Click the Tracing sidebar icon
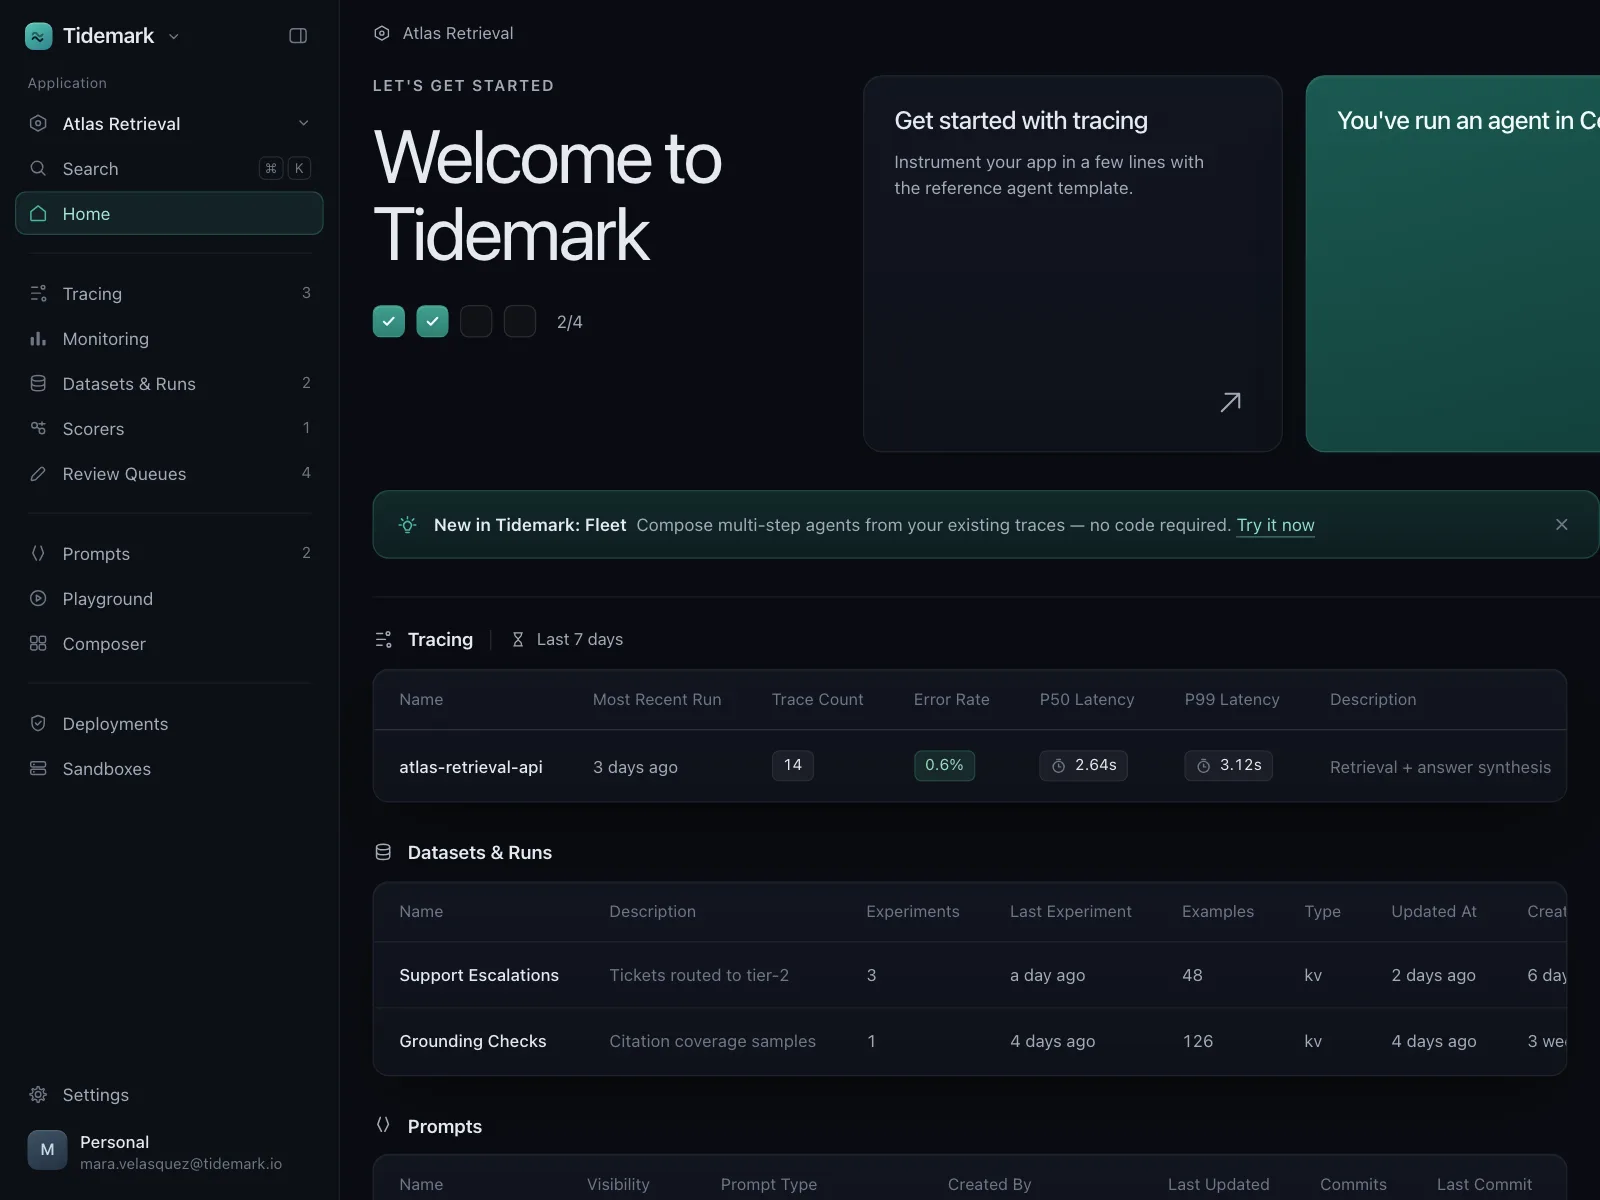Image resolution: width=1600 pixels, height=1200 pixels. click(38, 293)
